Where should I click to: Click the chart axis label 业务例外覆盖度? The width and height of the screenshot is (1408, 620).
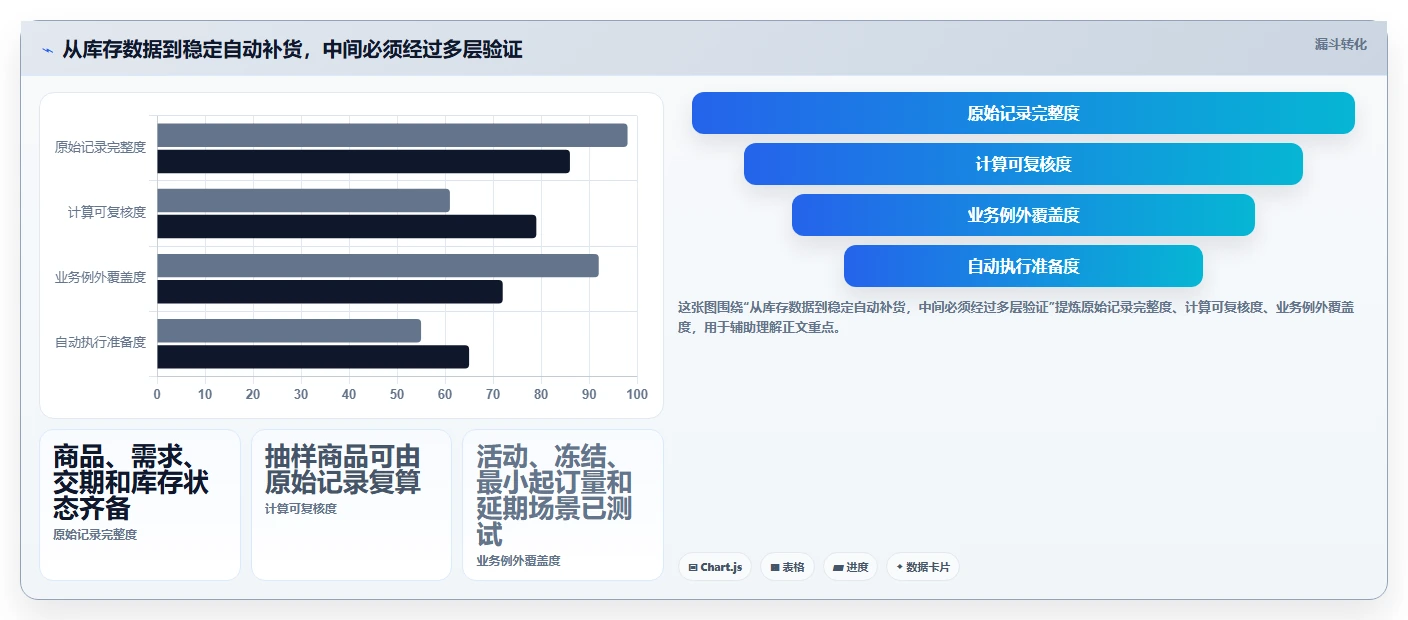[x=100, y=277]
